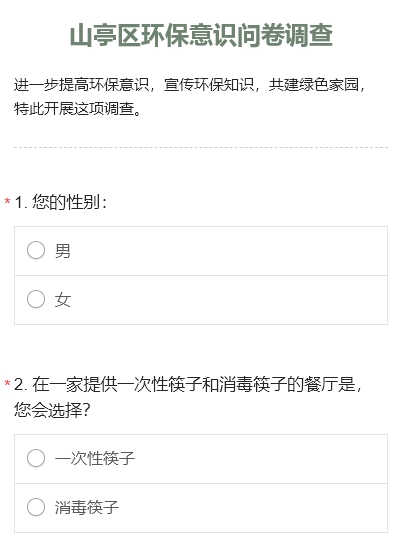Screen dimensions: 396x554
Task: Click the description line starting 进一步提高环保意识
Action: point(190,85)
